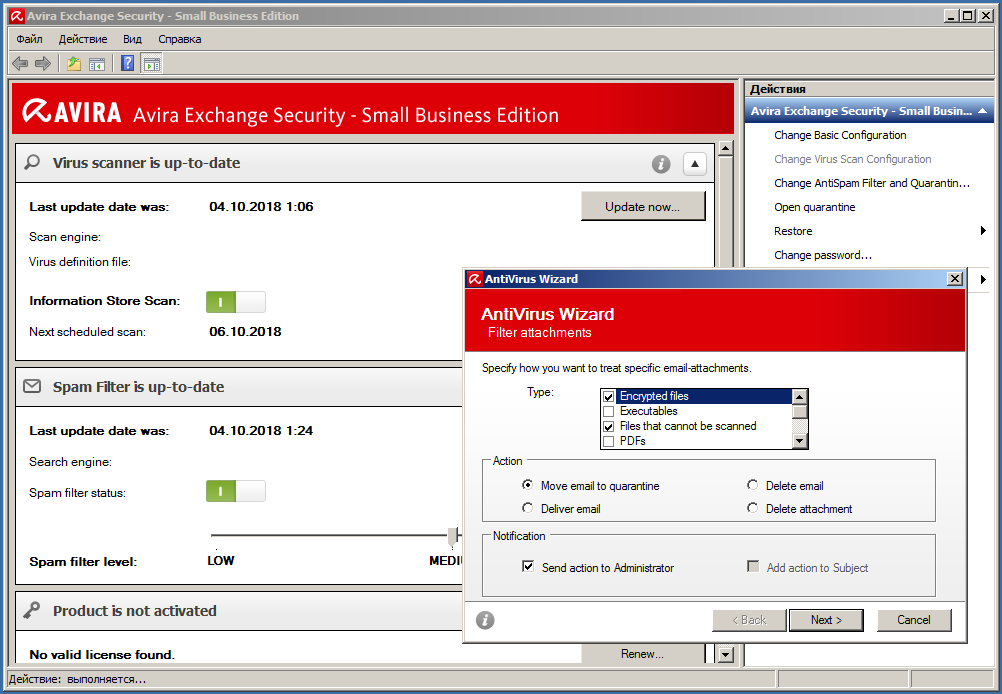Image resolution: width=1002 pixels, height=694 pixels.
Task: Click the AVIRA logo in red banner
Action: pyautogui.click(x=72, y=111)
